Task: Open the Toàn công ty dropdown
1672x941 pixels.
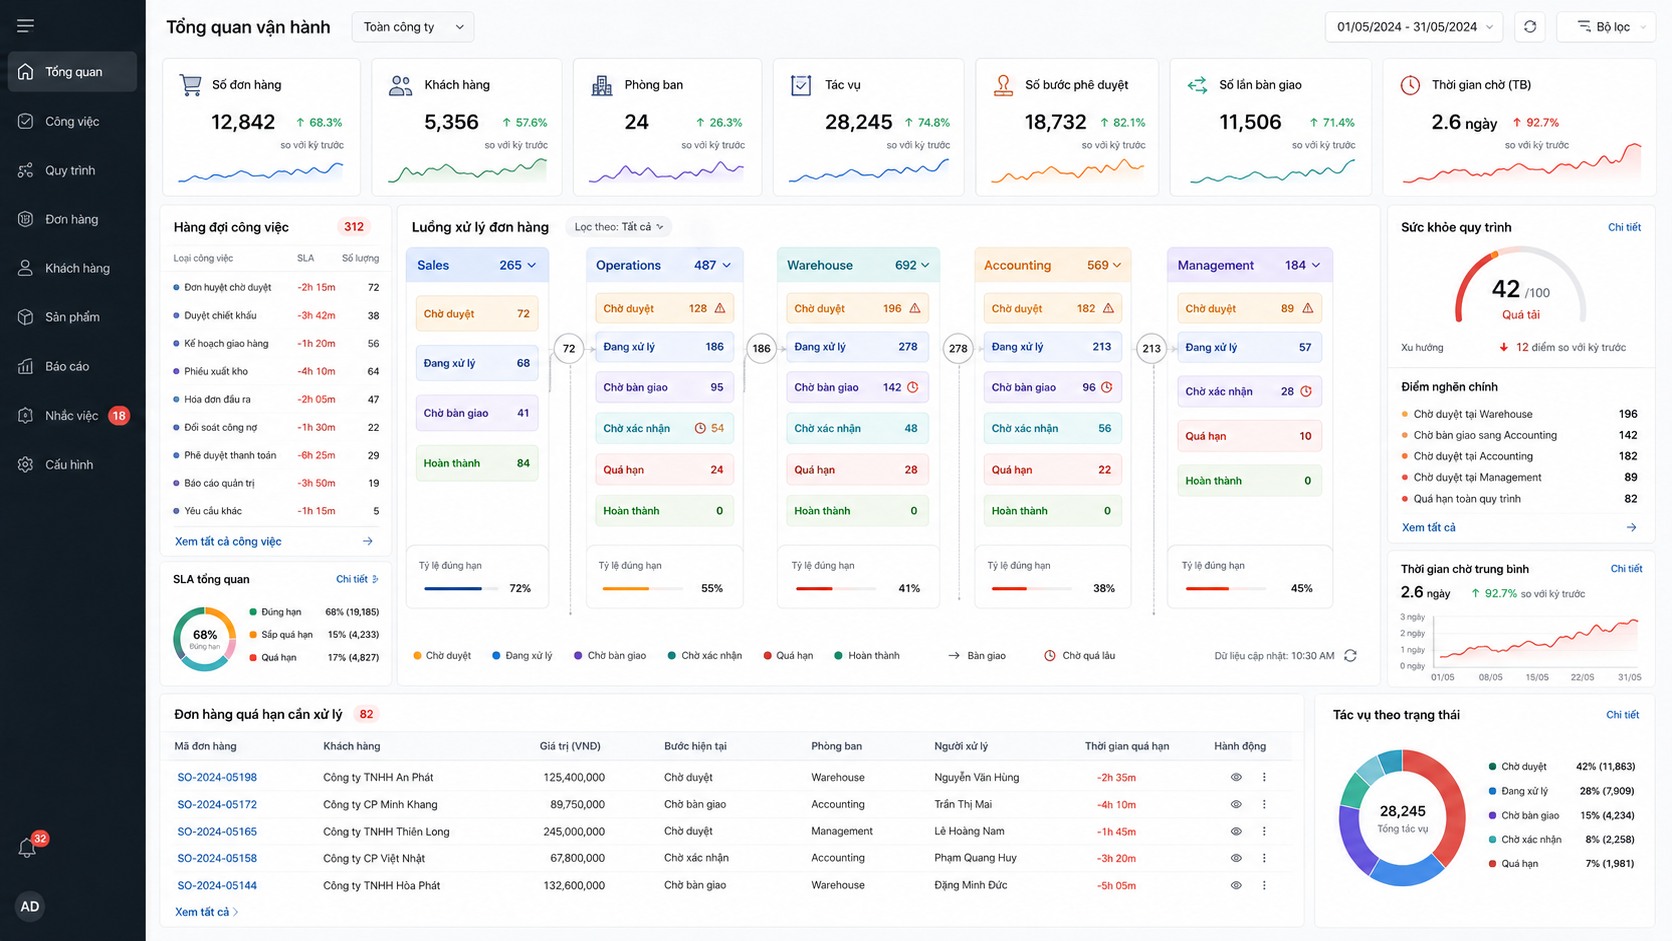Action: (413, 27)
